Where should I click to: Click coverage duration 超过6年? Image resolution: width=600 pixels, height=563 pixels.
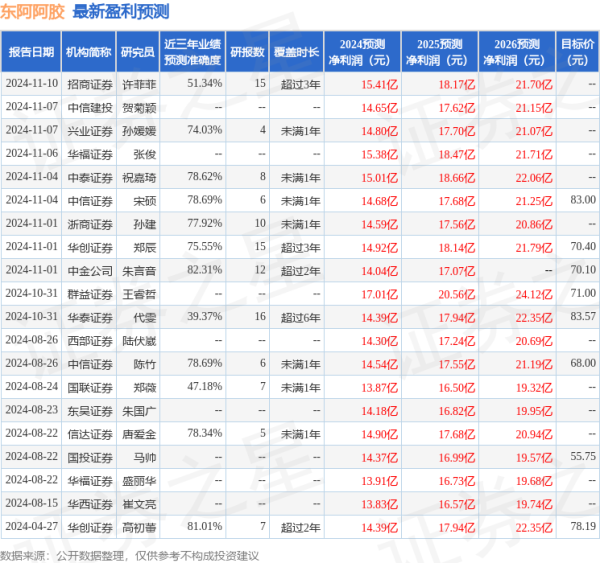pos(300,318)
